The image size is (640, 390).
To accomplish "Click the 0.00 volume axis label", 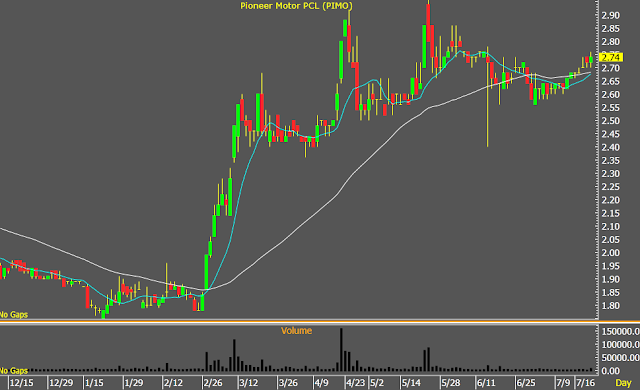I will pos(610,371).
